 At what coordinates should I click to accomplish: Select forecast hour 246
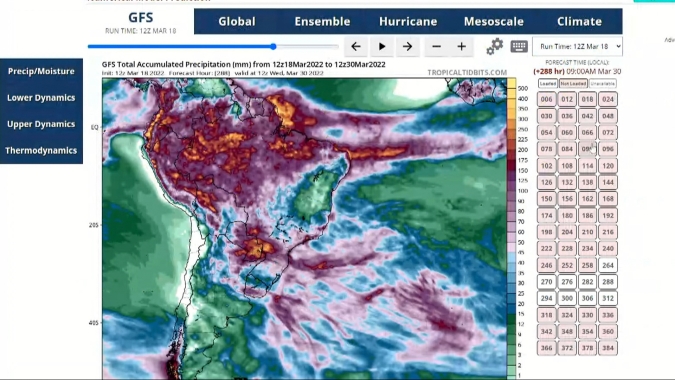click(x=546, y=266)
